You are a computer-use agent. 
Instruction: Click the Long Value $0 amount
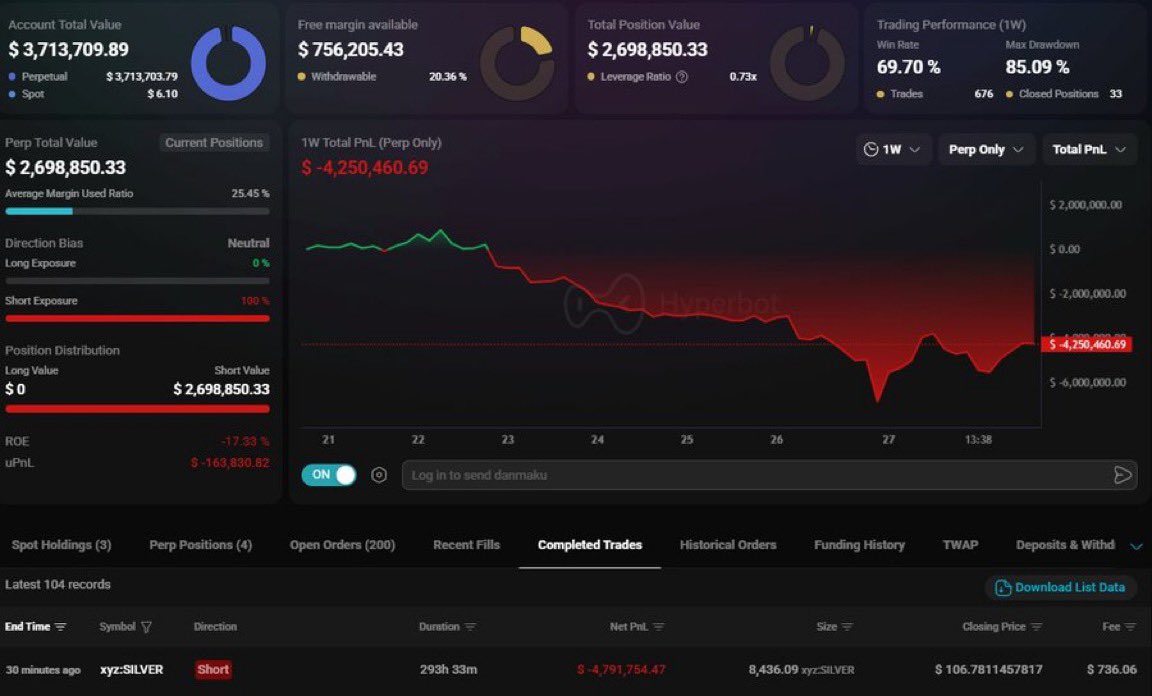[x=15, y=389]
